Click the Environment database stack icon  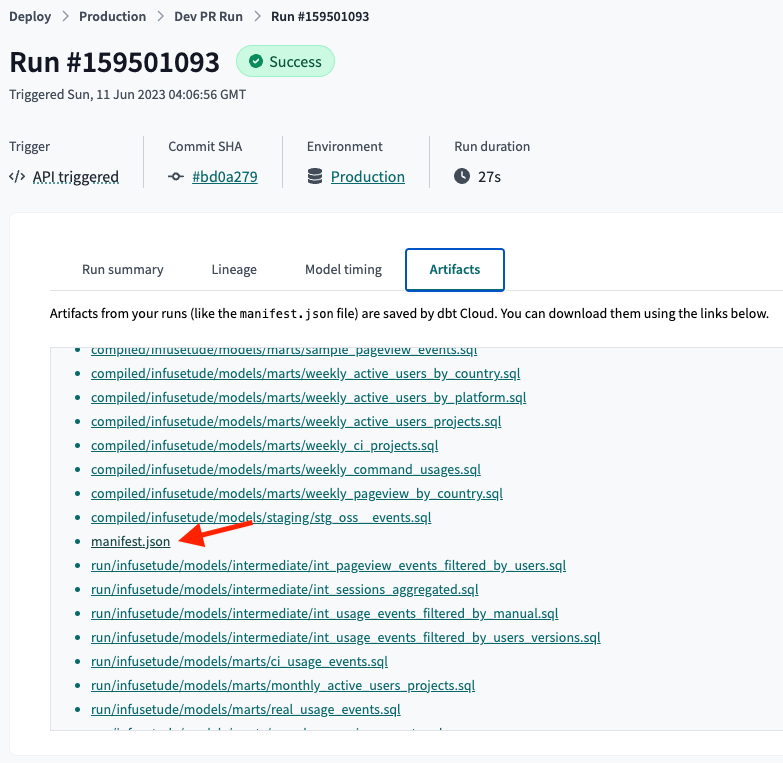315,177
